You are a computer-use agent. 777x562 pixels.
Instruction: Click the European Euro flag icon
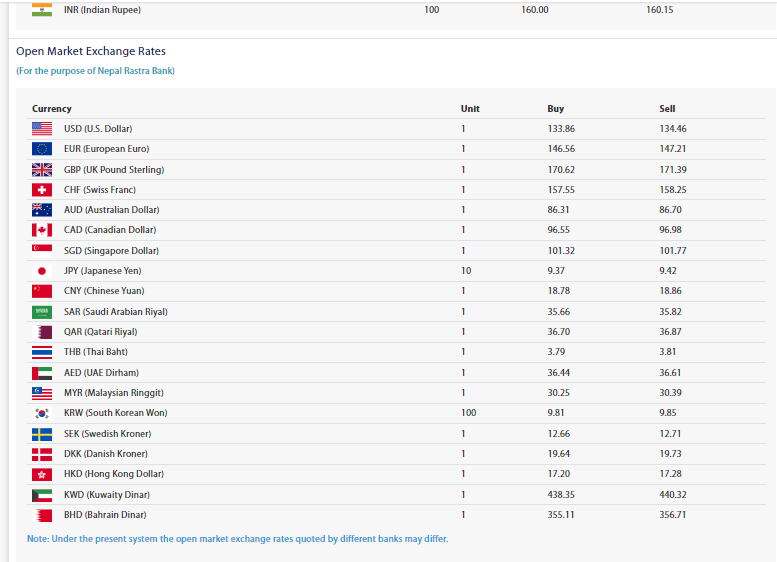click(x=42, y=149)
